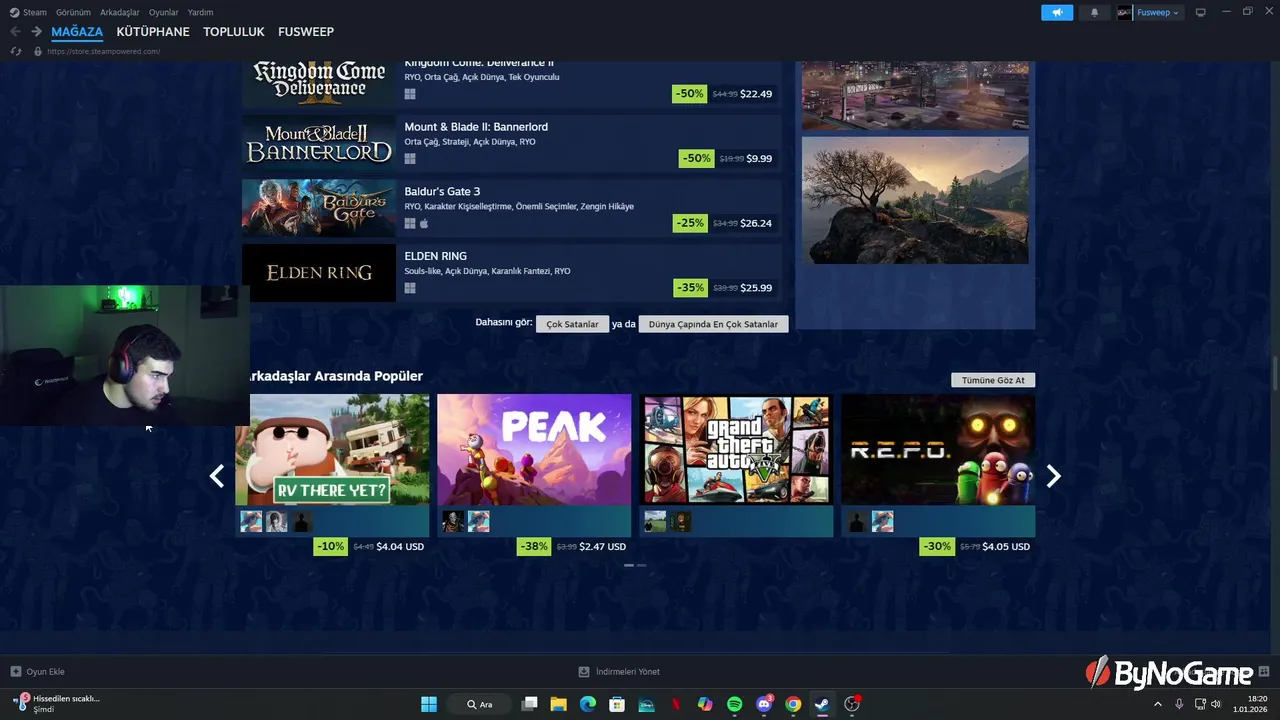Switch to the KÜTÜPHANE tab
1280x720 pixels.
pos(153,32)
